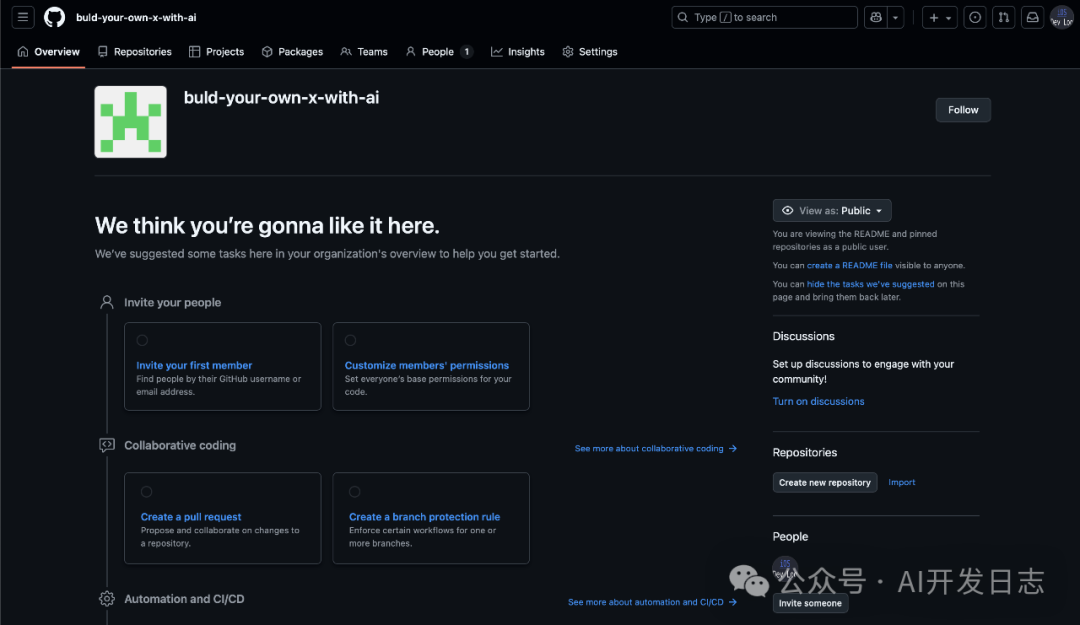The image size is (1080, 625).
Task: Click See more about collaborative coding link
Action: [x=656, y=449]
